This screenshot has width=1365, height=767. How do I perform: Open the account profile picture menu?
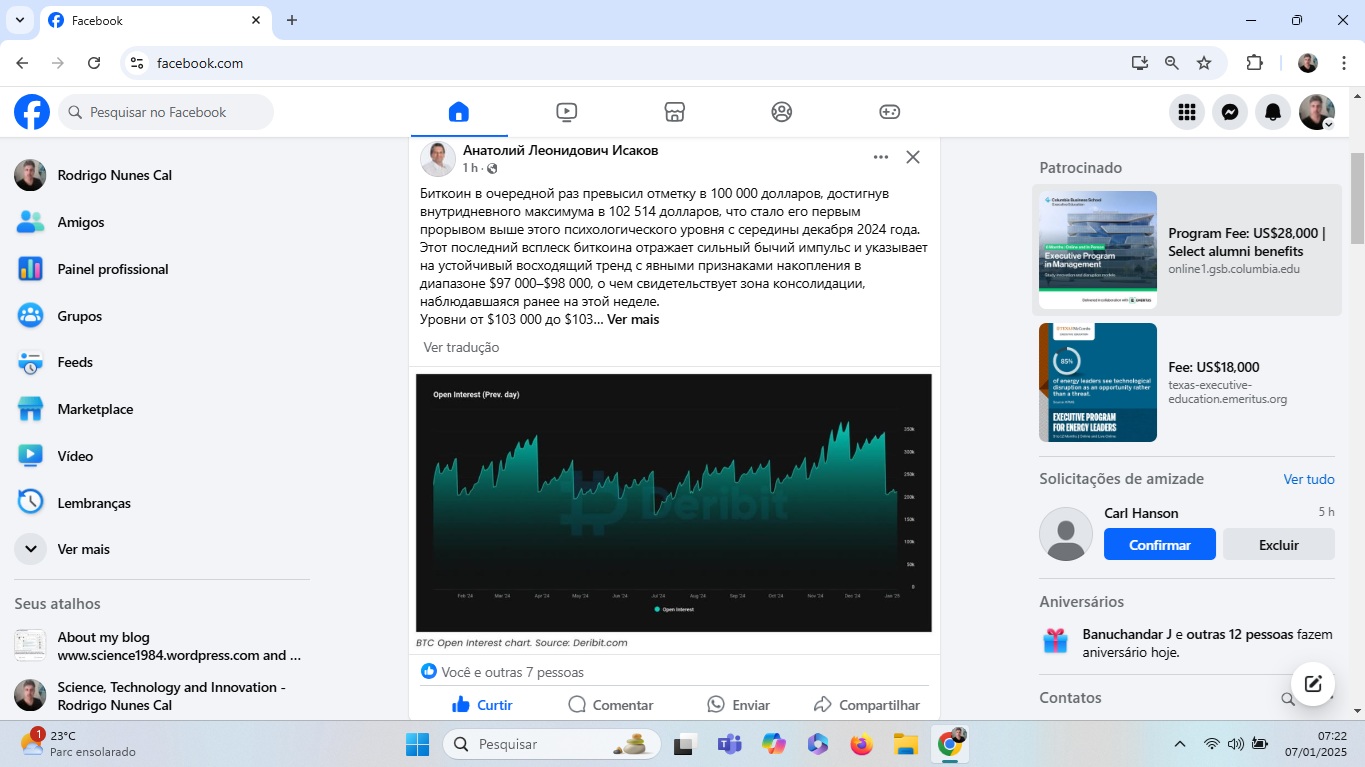pyautogui.click(x=1317, y=112)
